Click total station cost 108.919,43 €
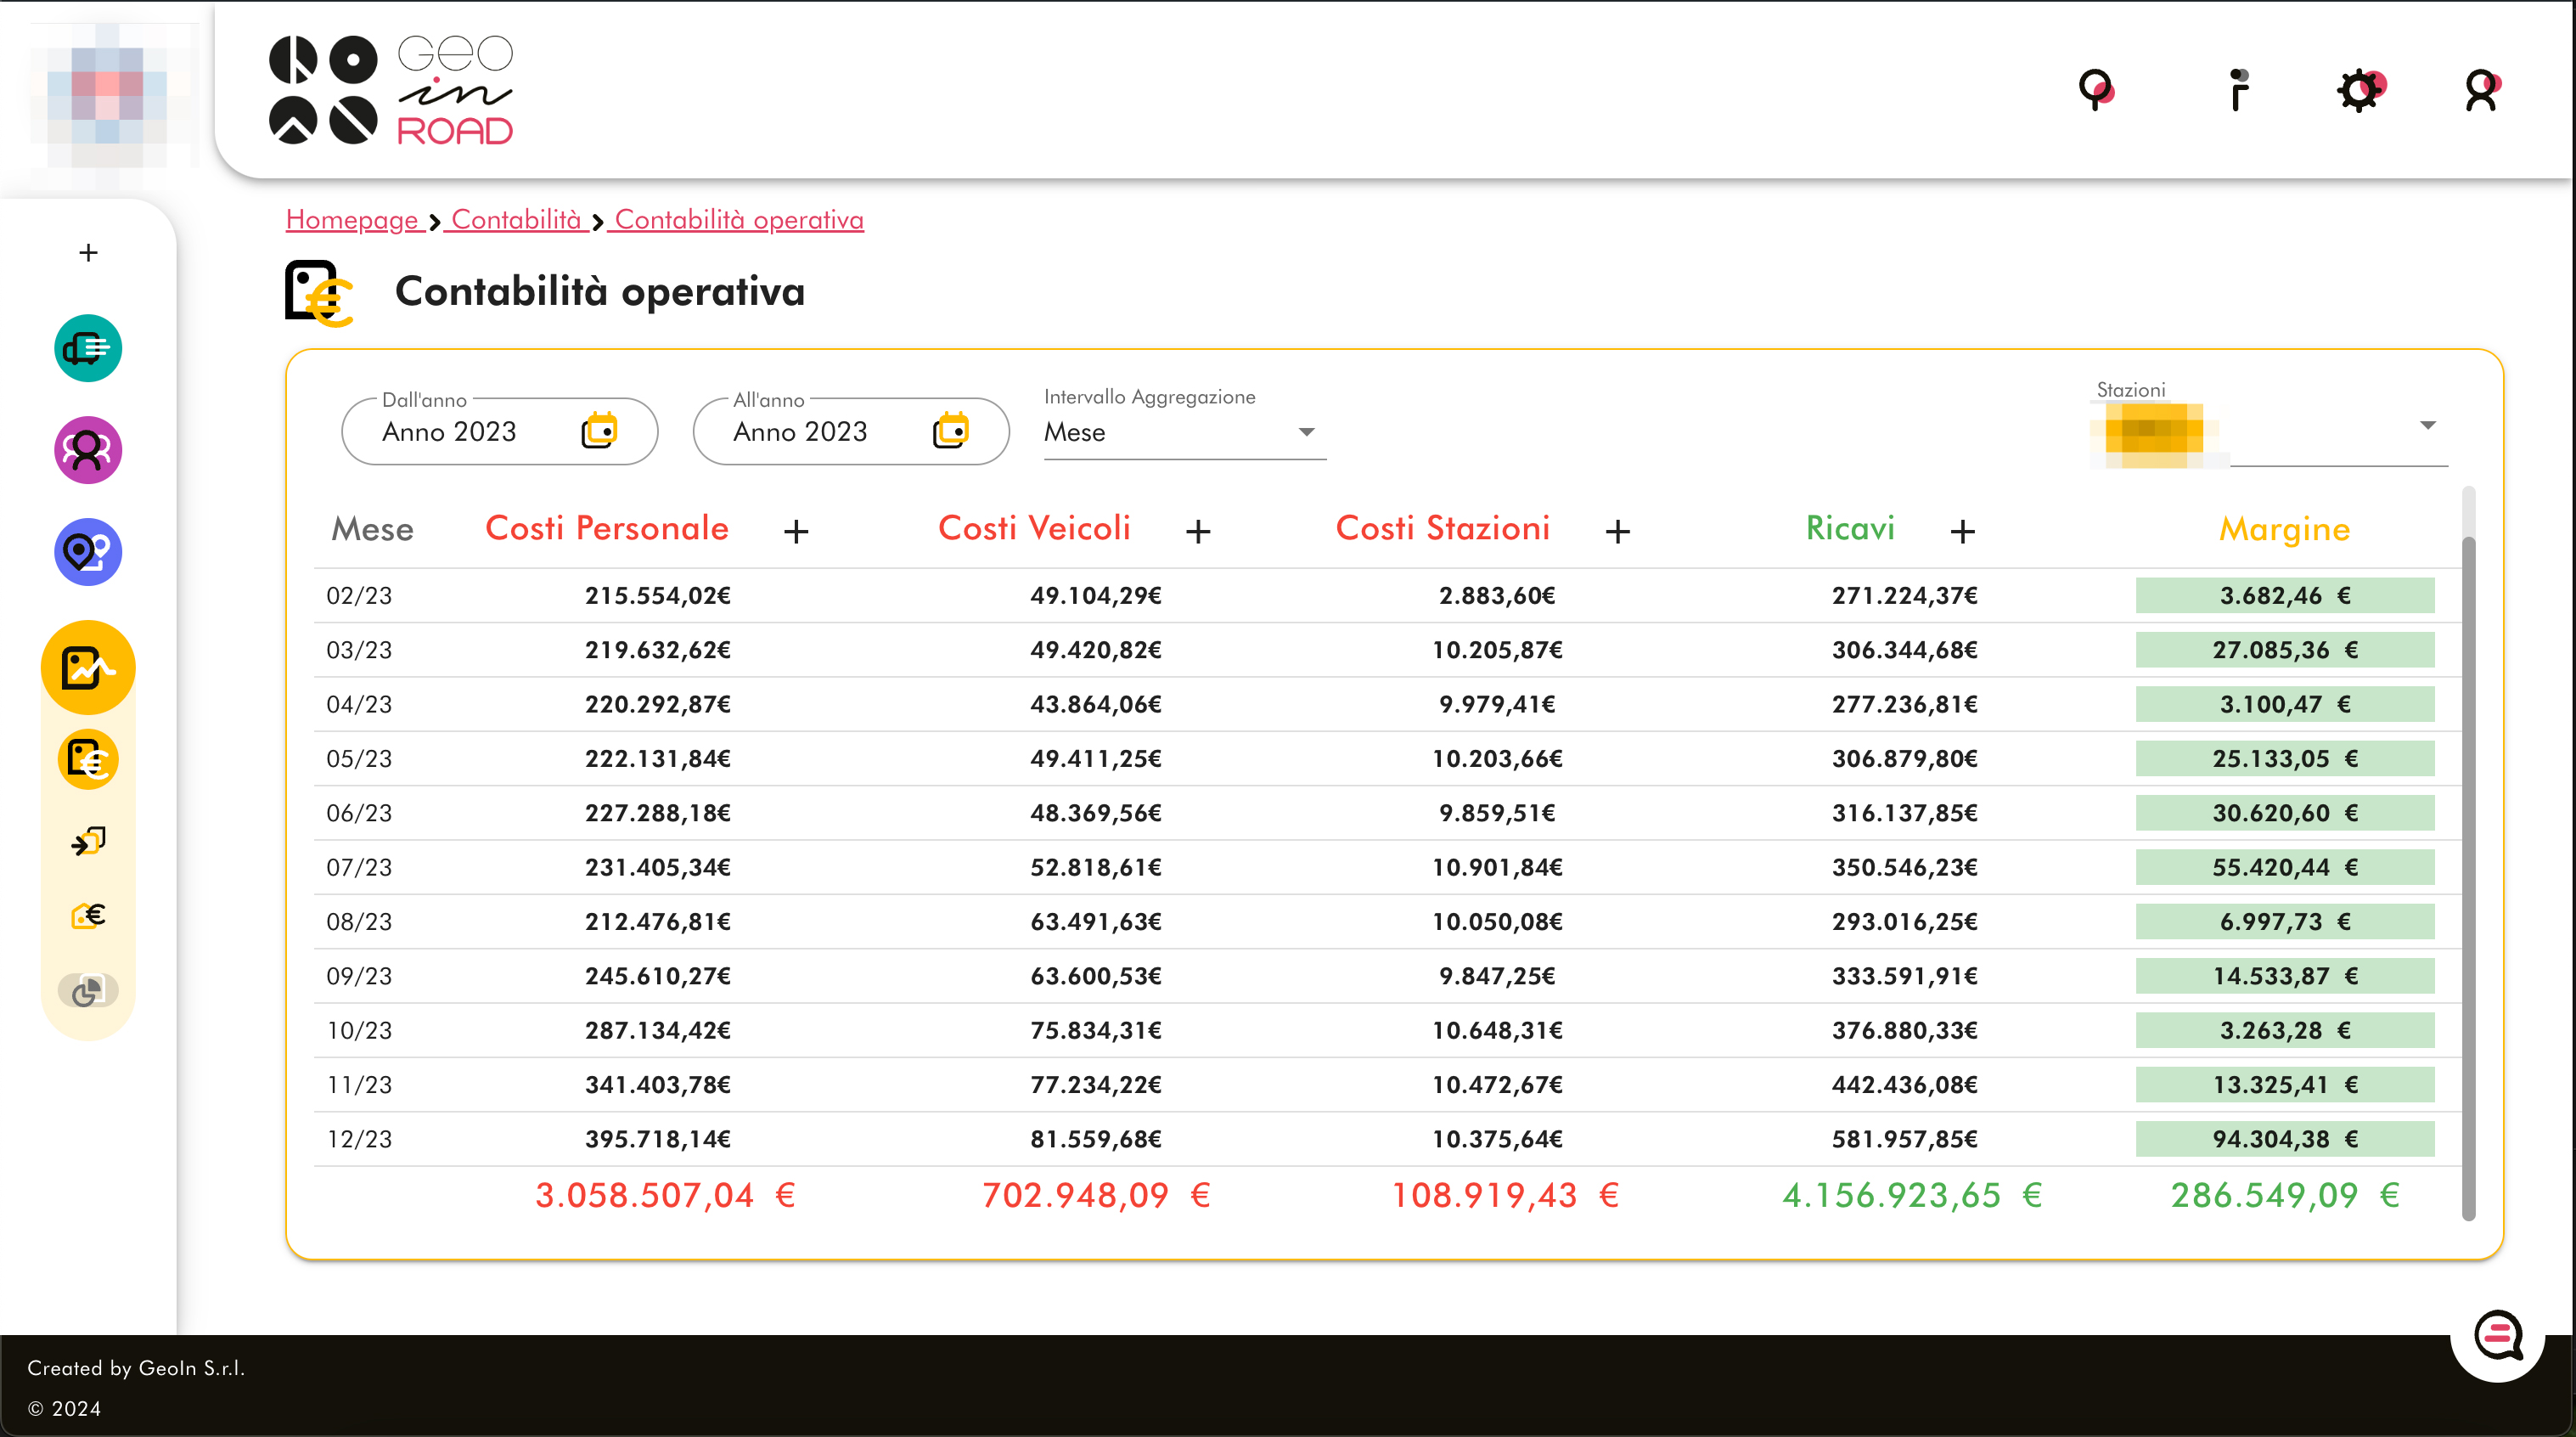This screenshot has width=2576, height=1437. pos(1505,1195)
